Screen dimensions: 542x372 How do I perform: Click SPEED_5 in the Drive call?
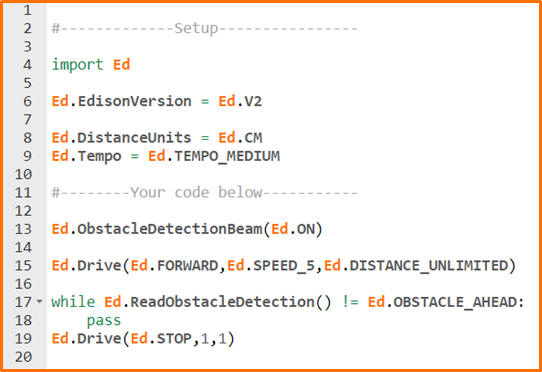point(284,266)
